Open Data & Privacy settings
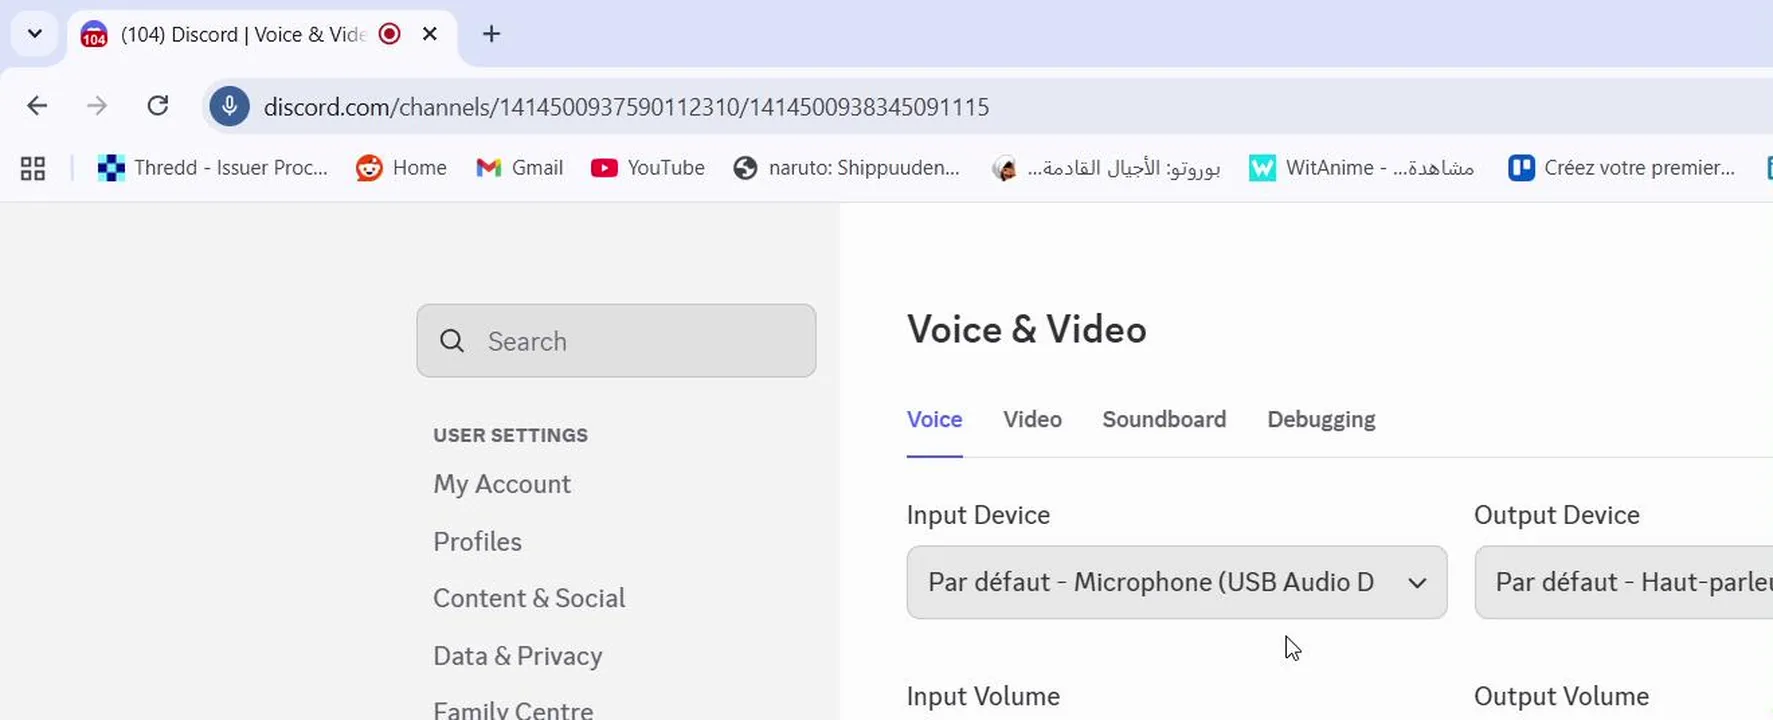The image size is (1773, 720). click(x=517, y=656)
